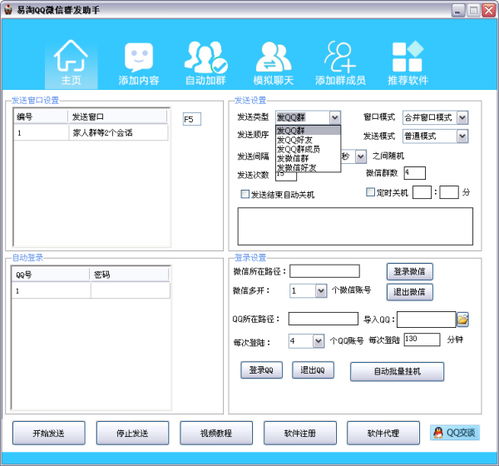Click the F5 hotkey field

192,119
